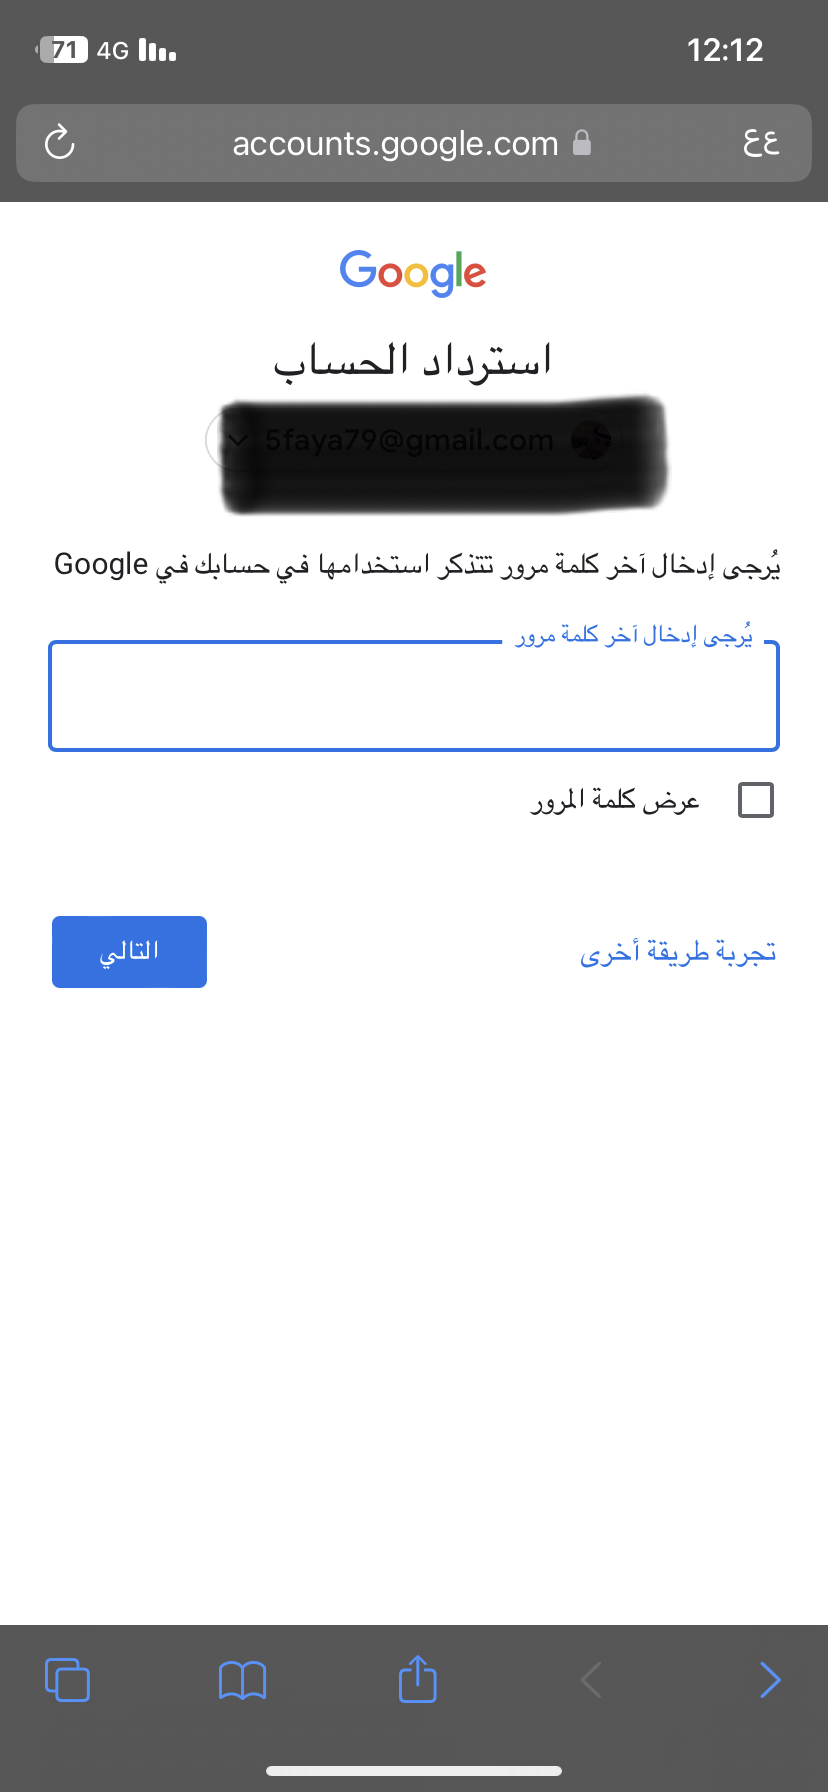
Task: Tap the عرض كلمة المرور label text
Action: click(615, 800)
